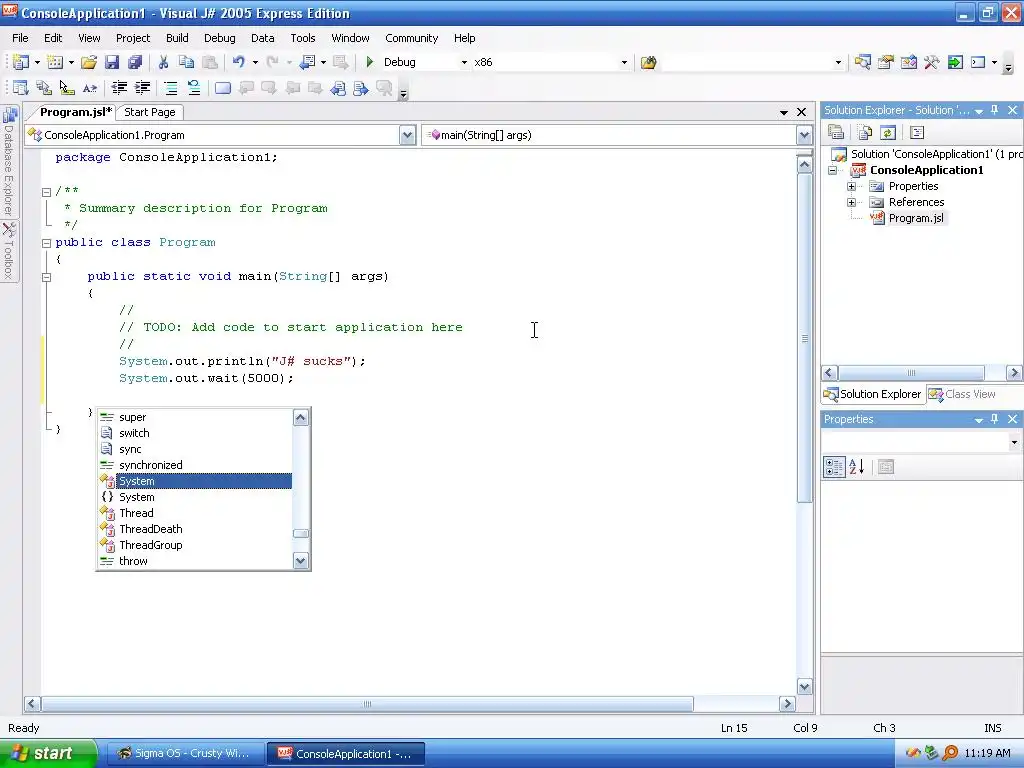The width and height of the screenshot is (1024, 768).
Task: Open the ConsoleApplication1.Program class dropdown
Action: 408,135
